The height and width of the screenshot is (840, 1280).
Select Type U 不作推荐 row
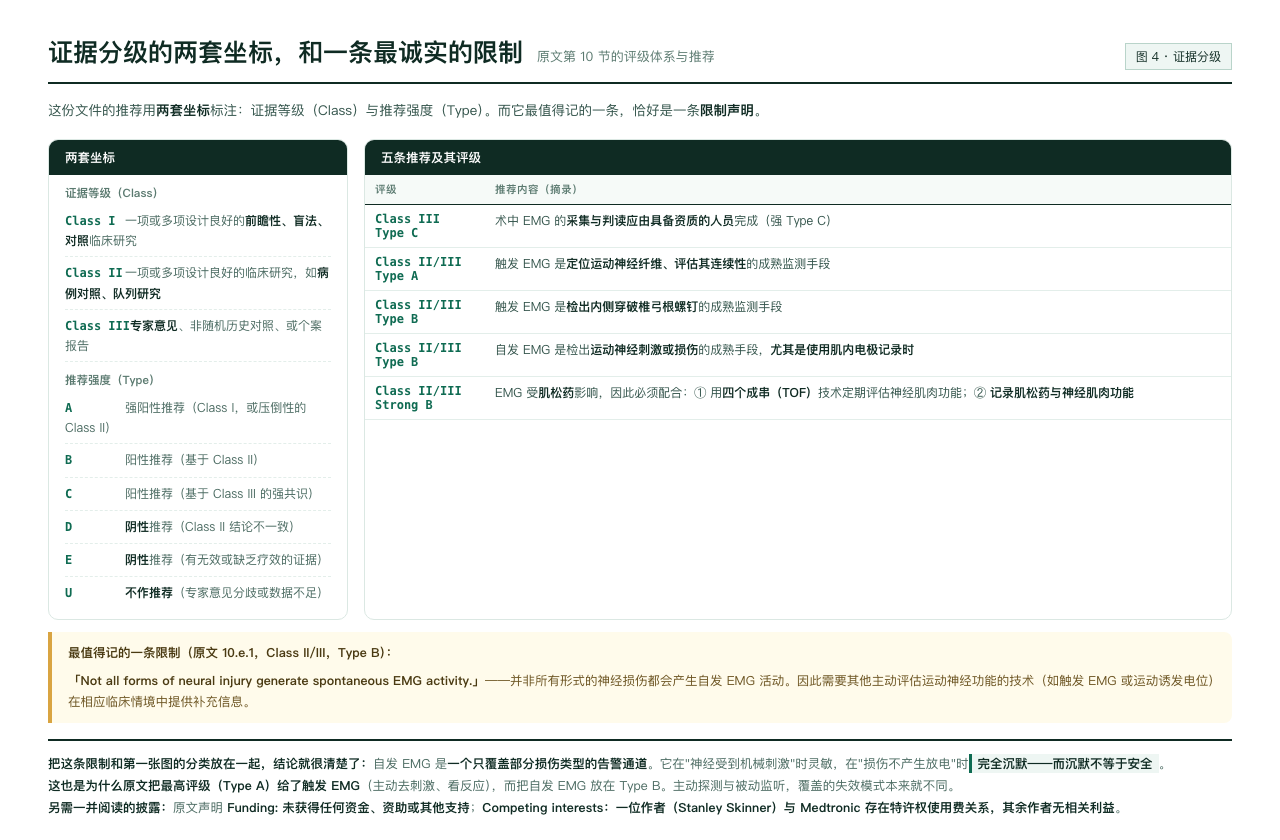[x=198, y=593]
